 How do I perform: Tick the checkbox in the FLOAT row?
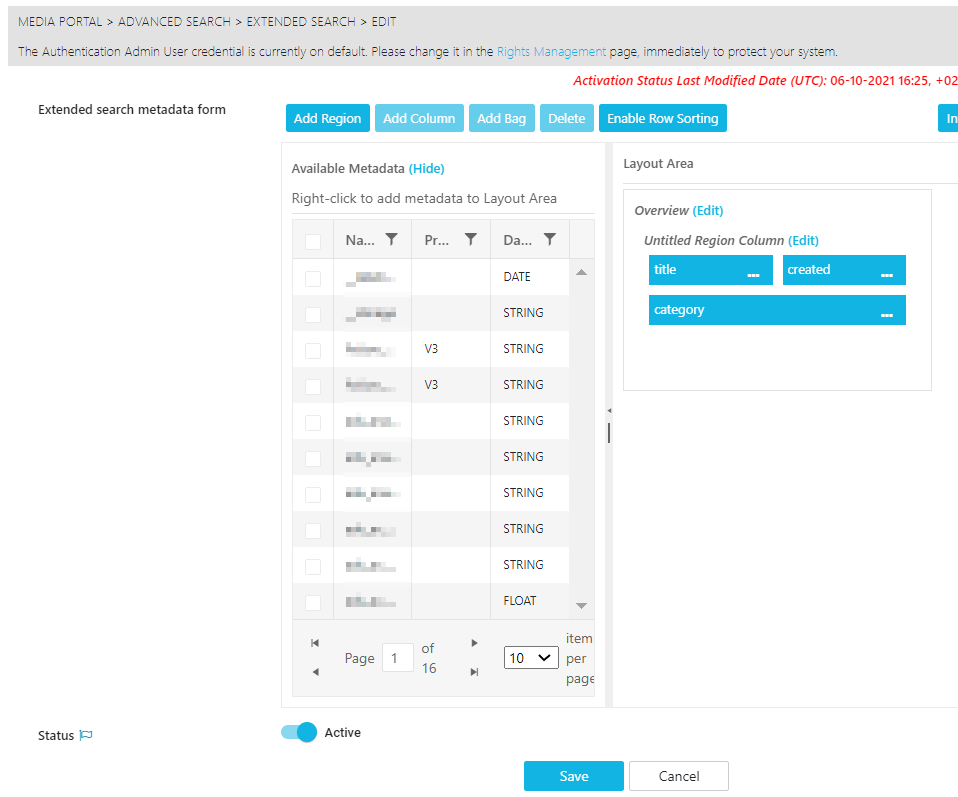pos(313,602)
